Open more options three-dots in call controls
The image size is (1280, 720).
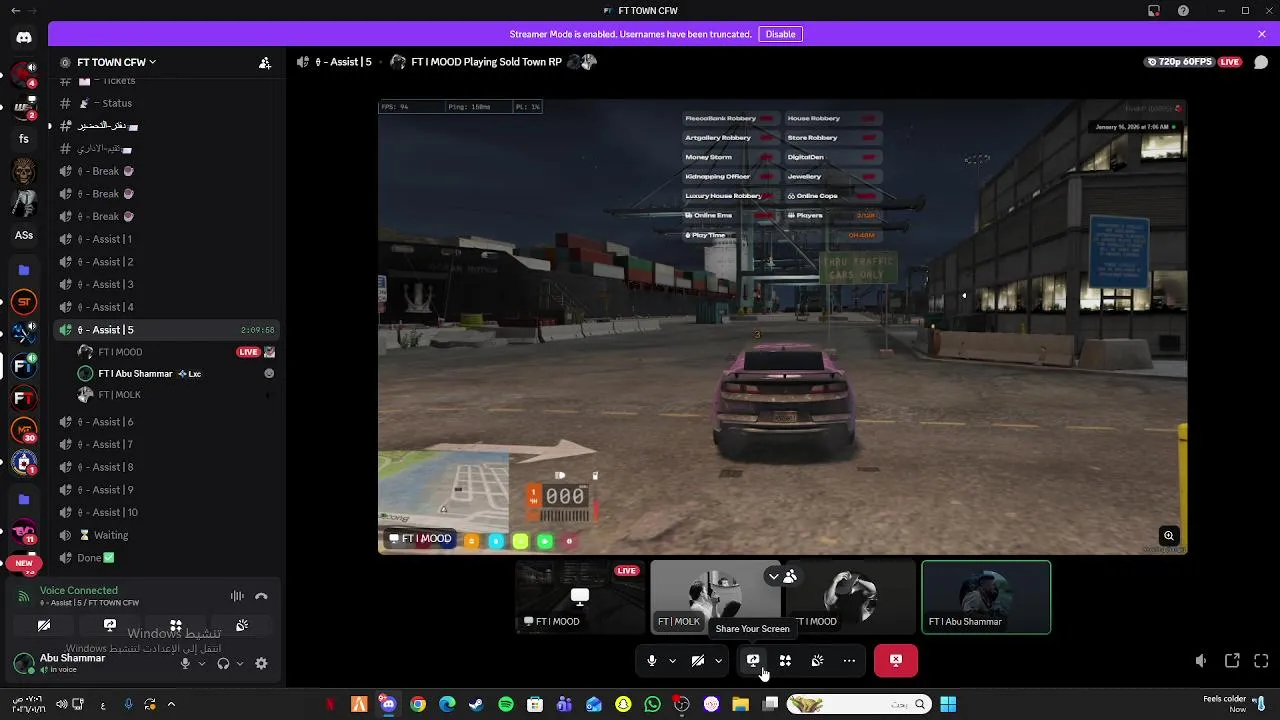(x=849, y=660)
